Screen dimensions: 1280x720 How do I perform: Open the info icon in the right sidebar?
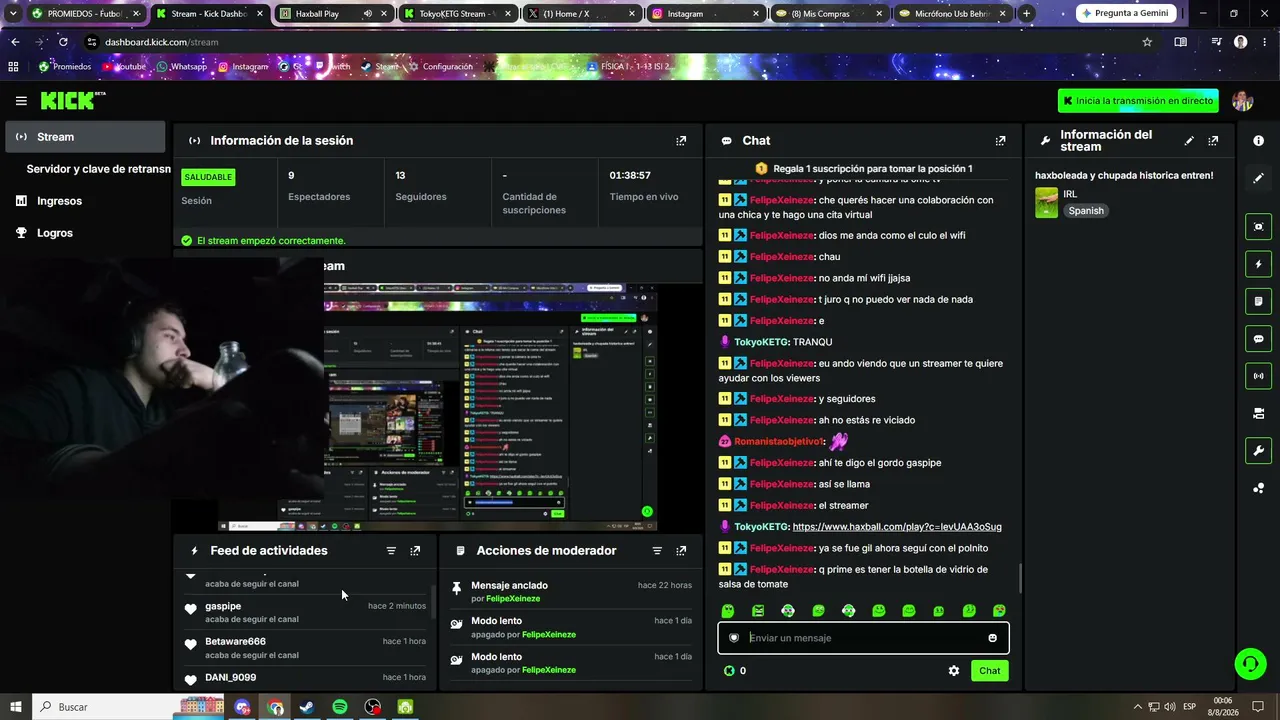point(1258,141)
